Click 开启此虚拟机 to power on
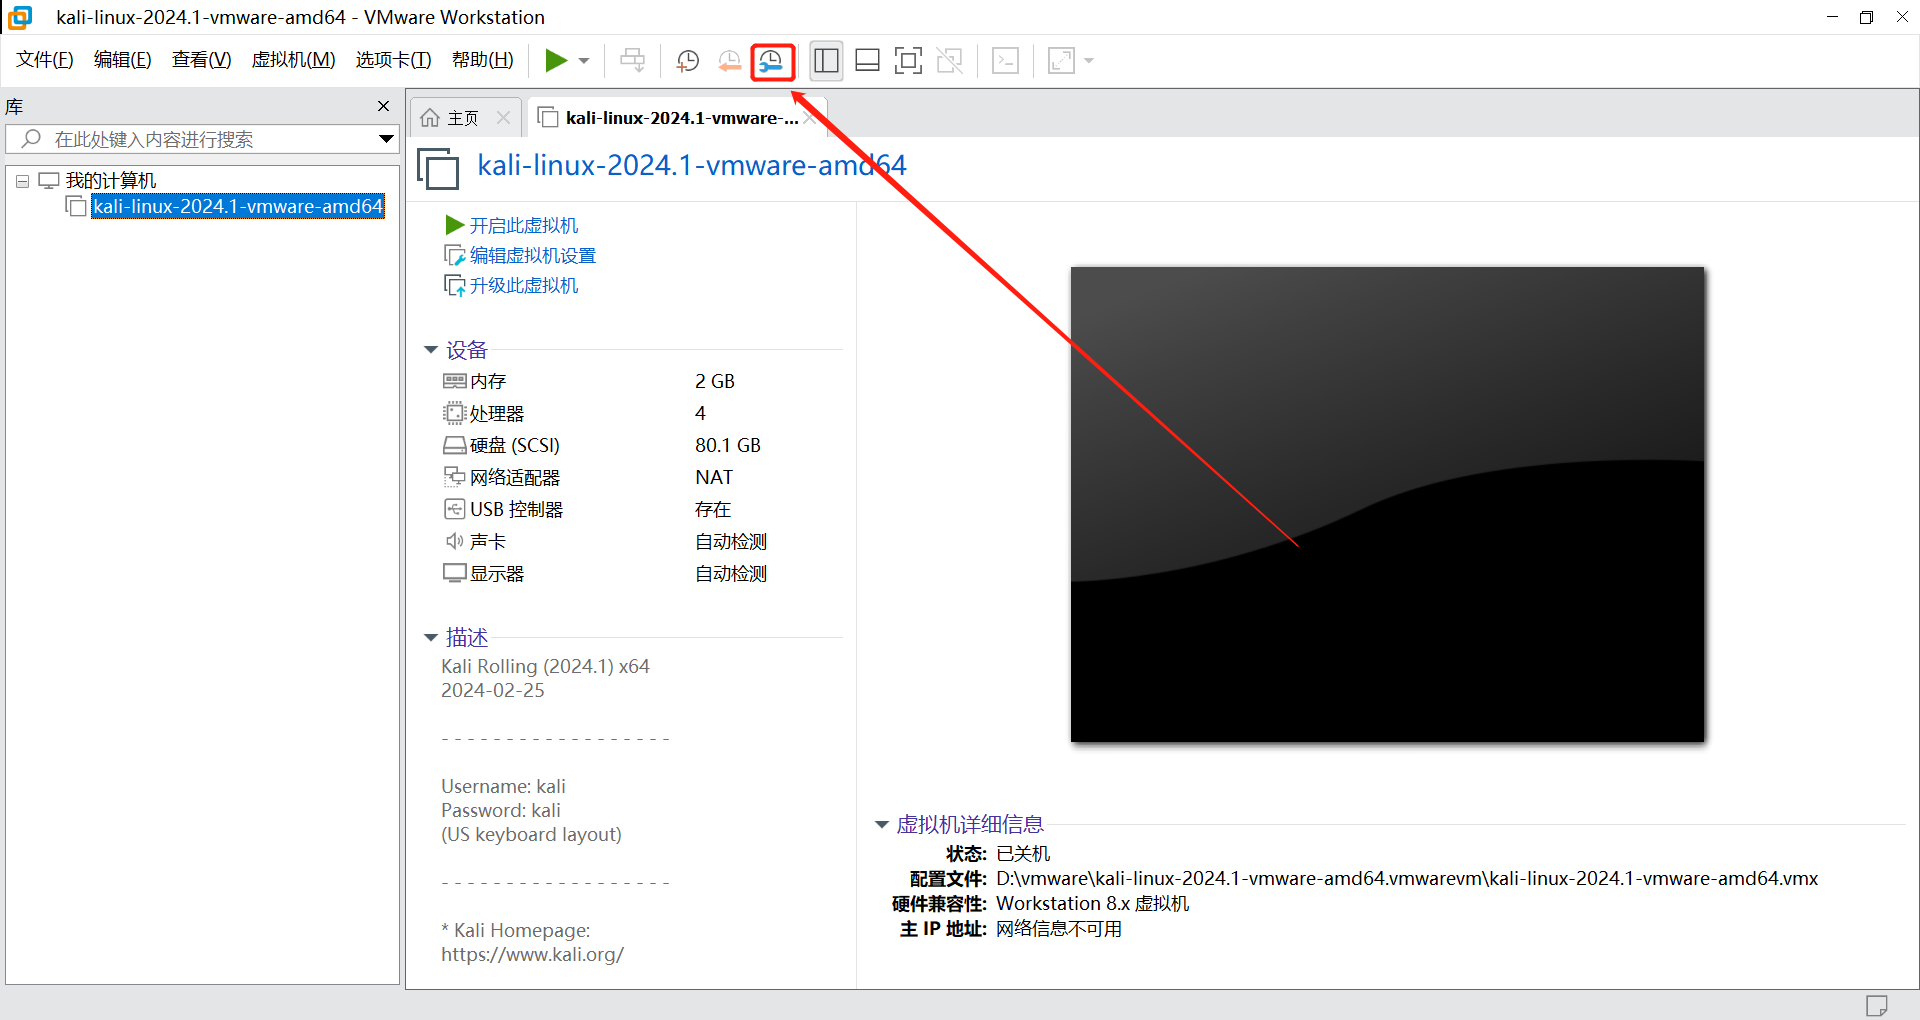This screenshot has height=1020, width=1920. (x=523, y=226)
